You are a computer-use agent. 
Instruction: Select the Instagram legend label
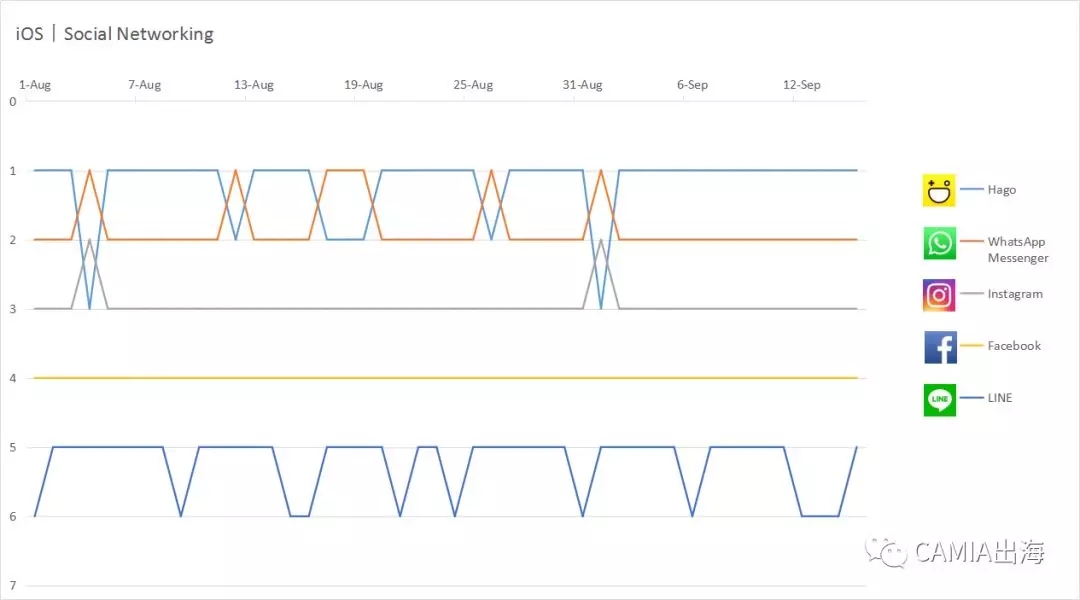pyautogui.click(x=1014, y=294)
